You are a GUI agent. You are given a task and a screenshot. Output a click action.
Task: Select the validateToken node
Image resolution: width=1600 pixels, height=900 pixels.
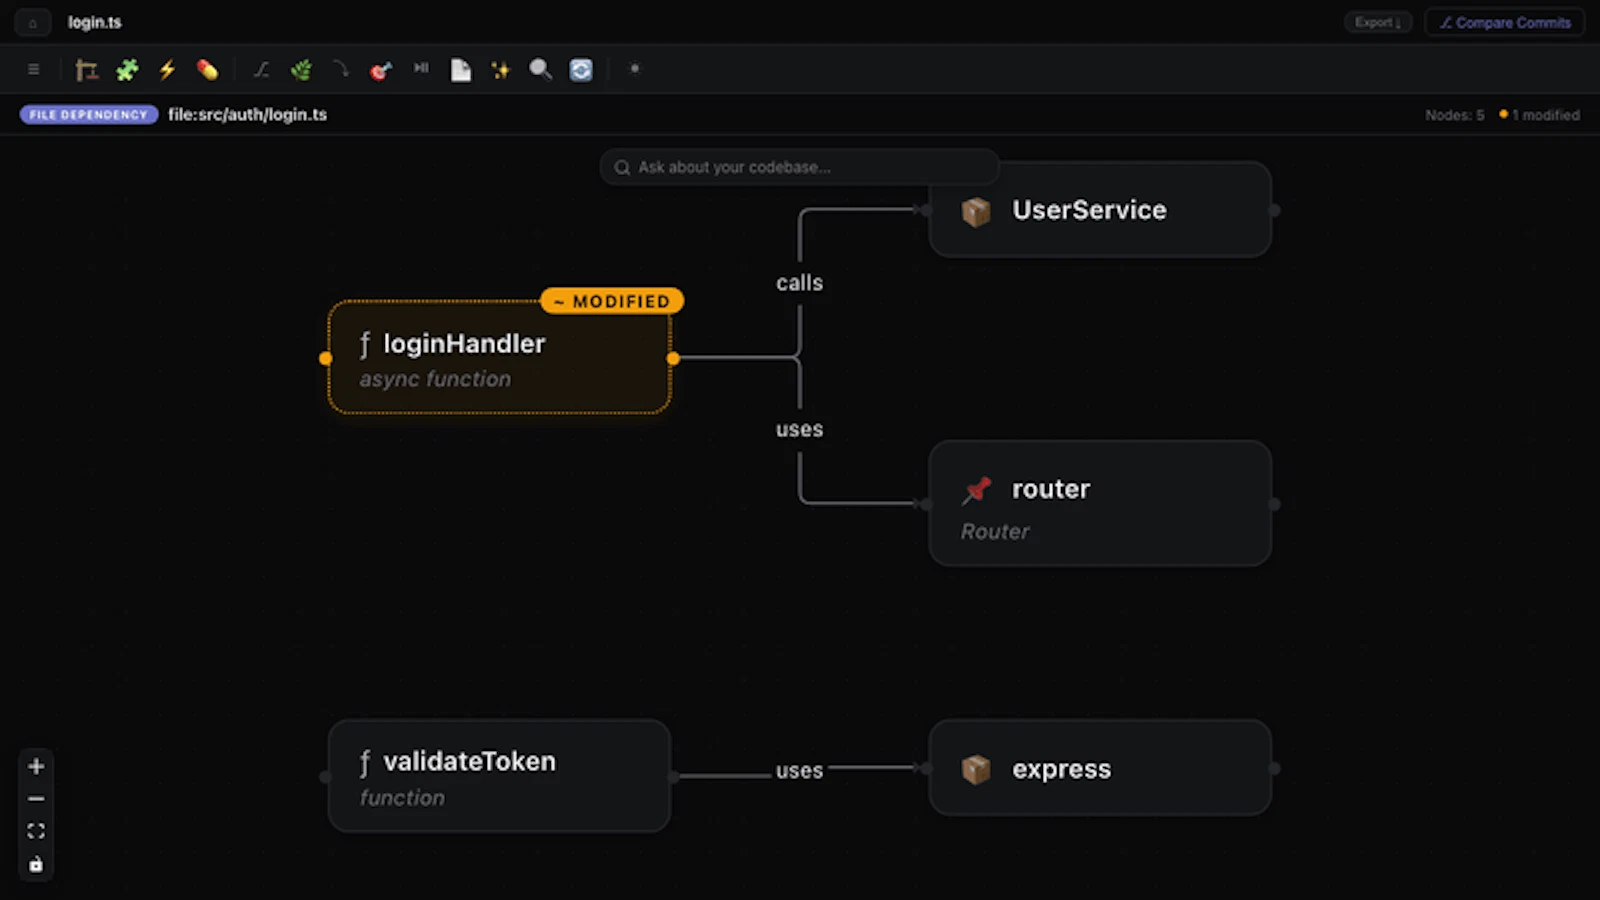(499, 776)
